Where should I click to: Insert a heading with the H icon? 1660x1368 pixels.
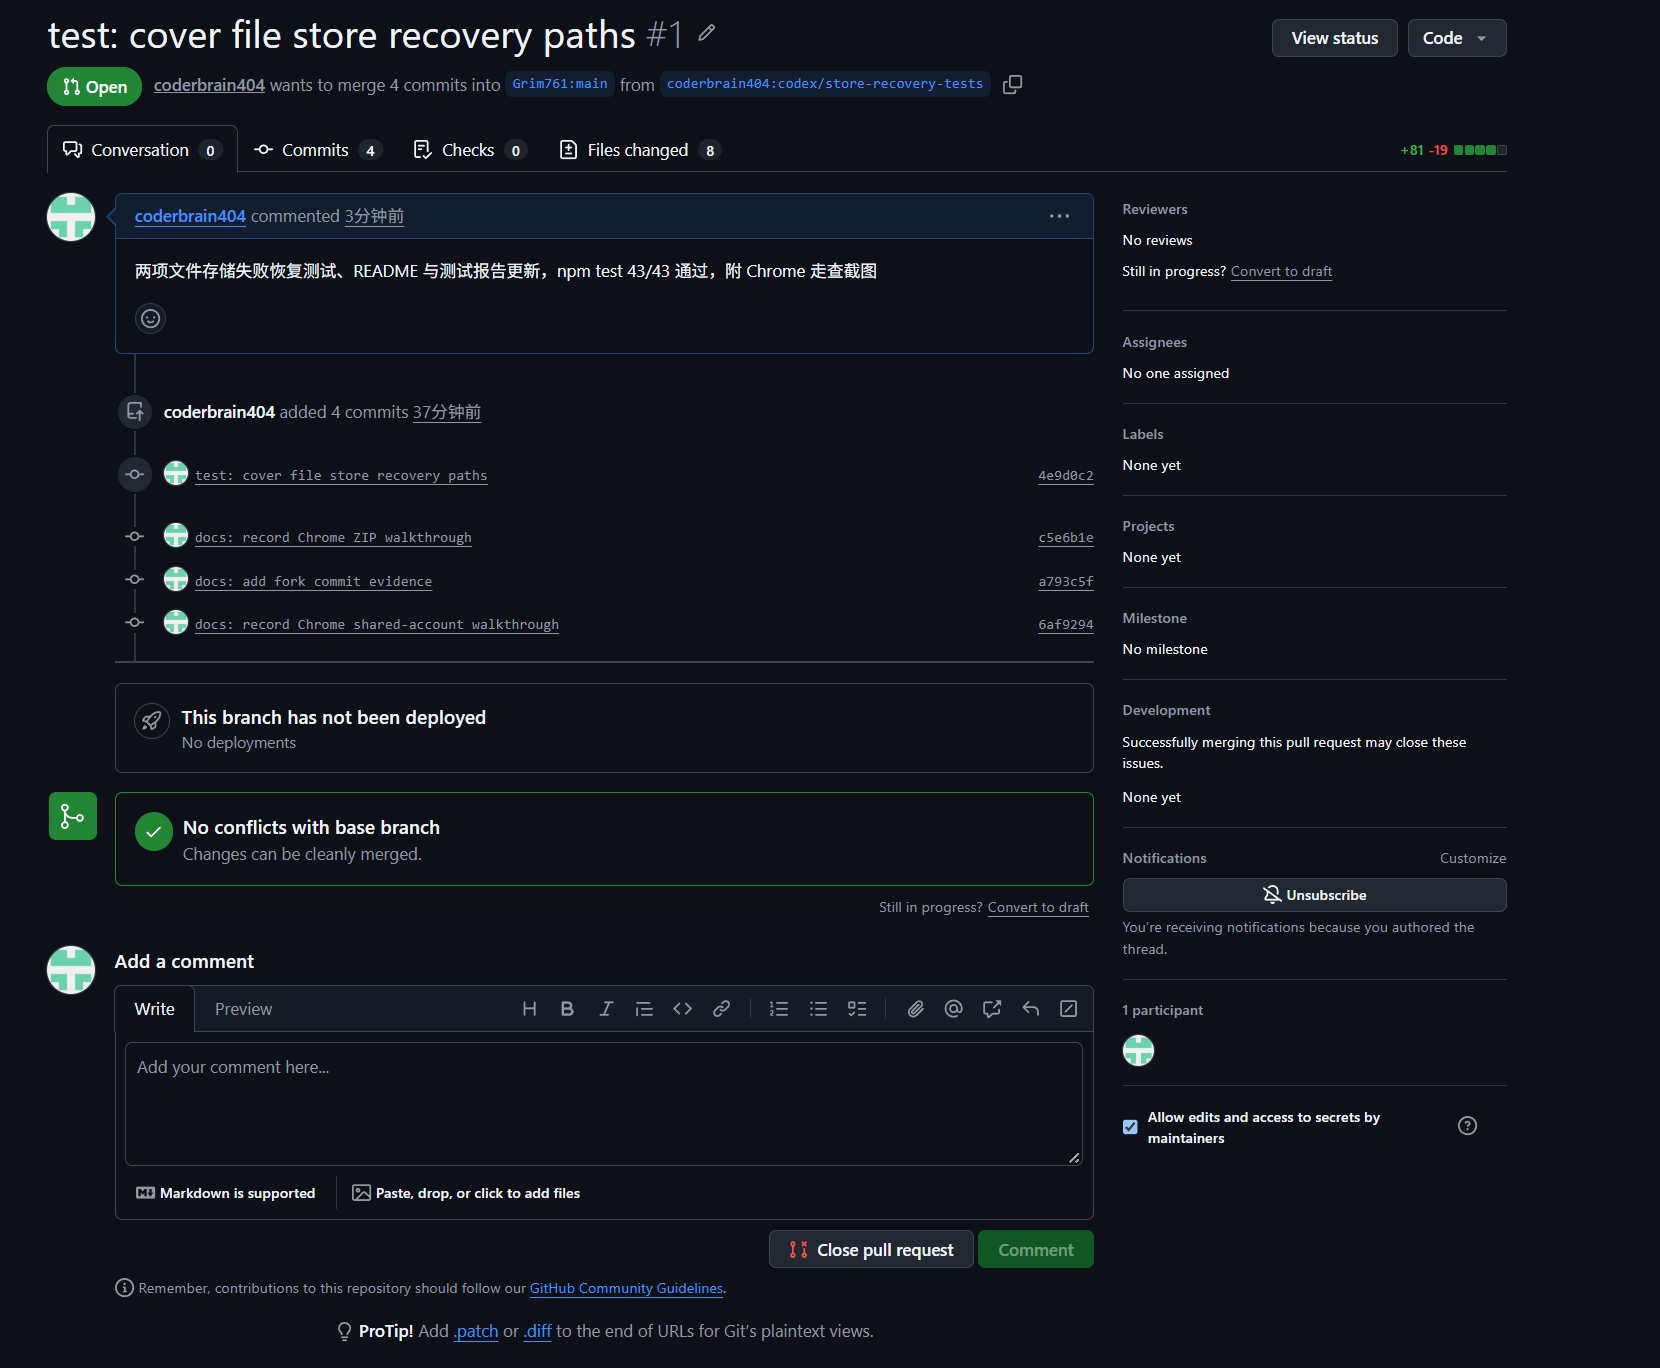529,1009
